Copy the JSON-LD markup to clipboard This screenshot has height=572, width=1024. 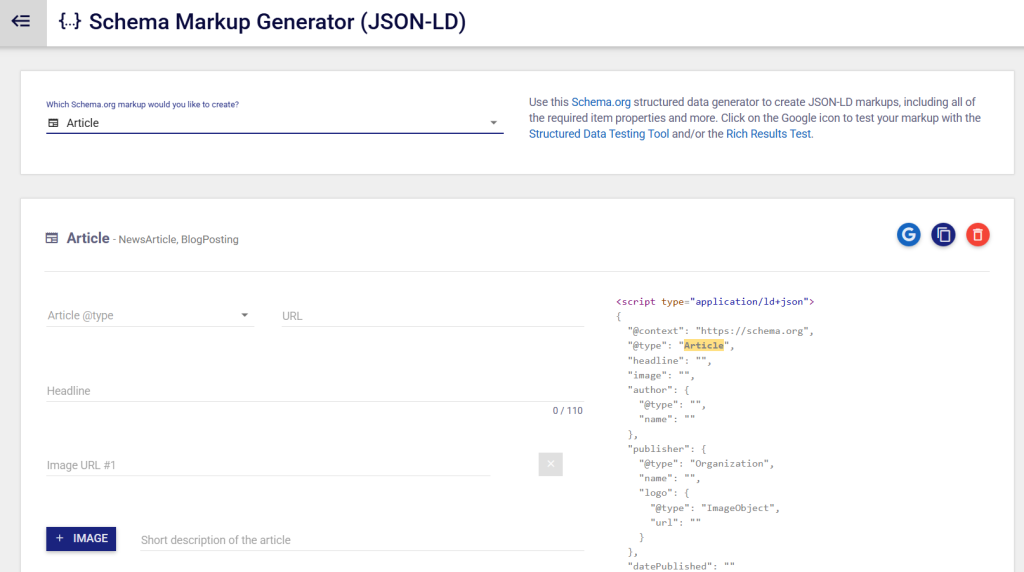(943, 234)
